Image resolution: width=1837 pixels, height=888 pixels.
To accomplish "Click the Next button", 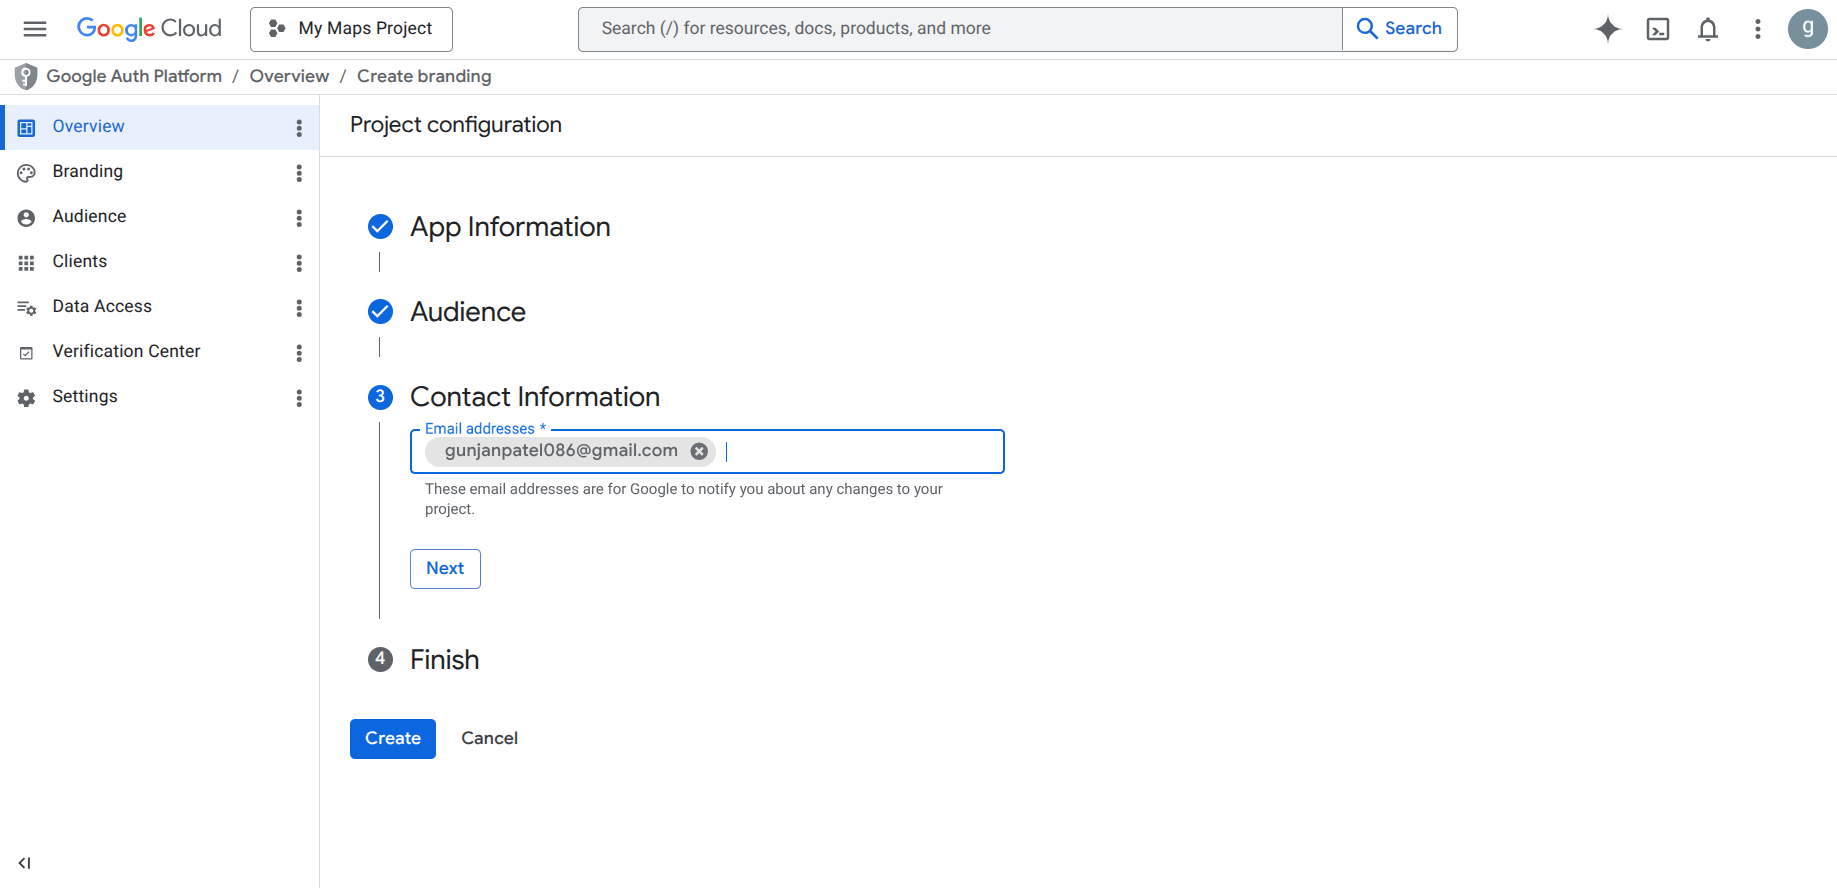I will [x=445, y=569].
